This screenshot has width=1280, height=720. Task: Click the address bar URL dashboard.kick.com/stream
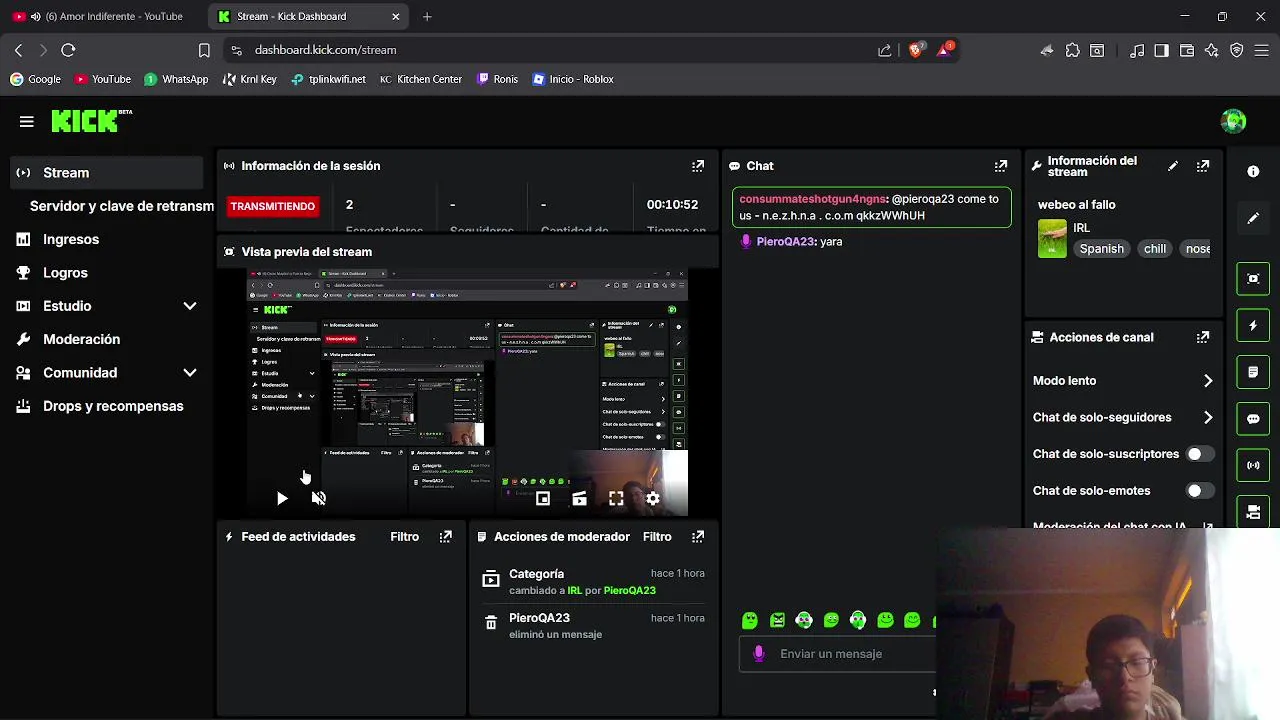325,50
